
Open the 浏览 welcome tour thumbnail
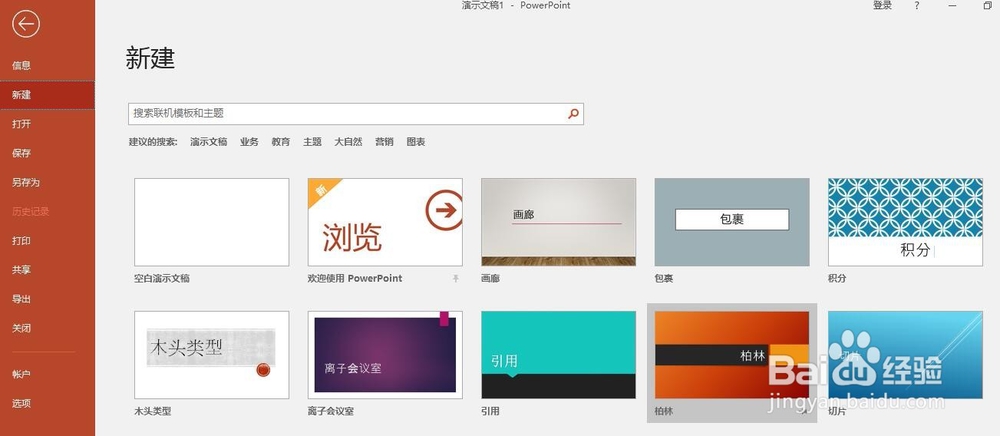click(385, 222)
